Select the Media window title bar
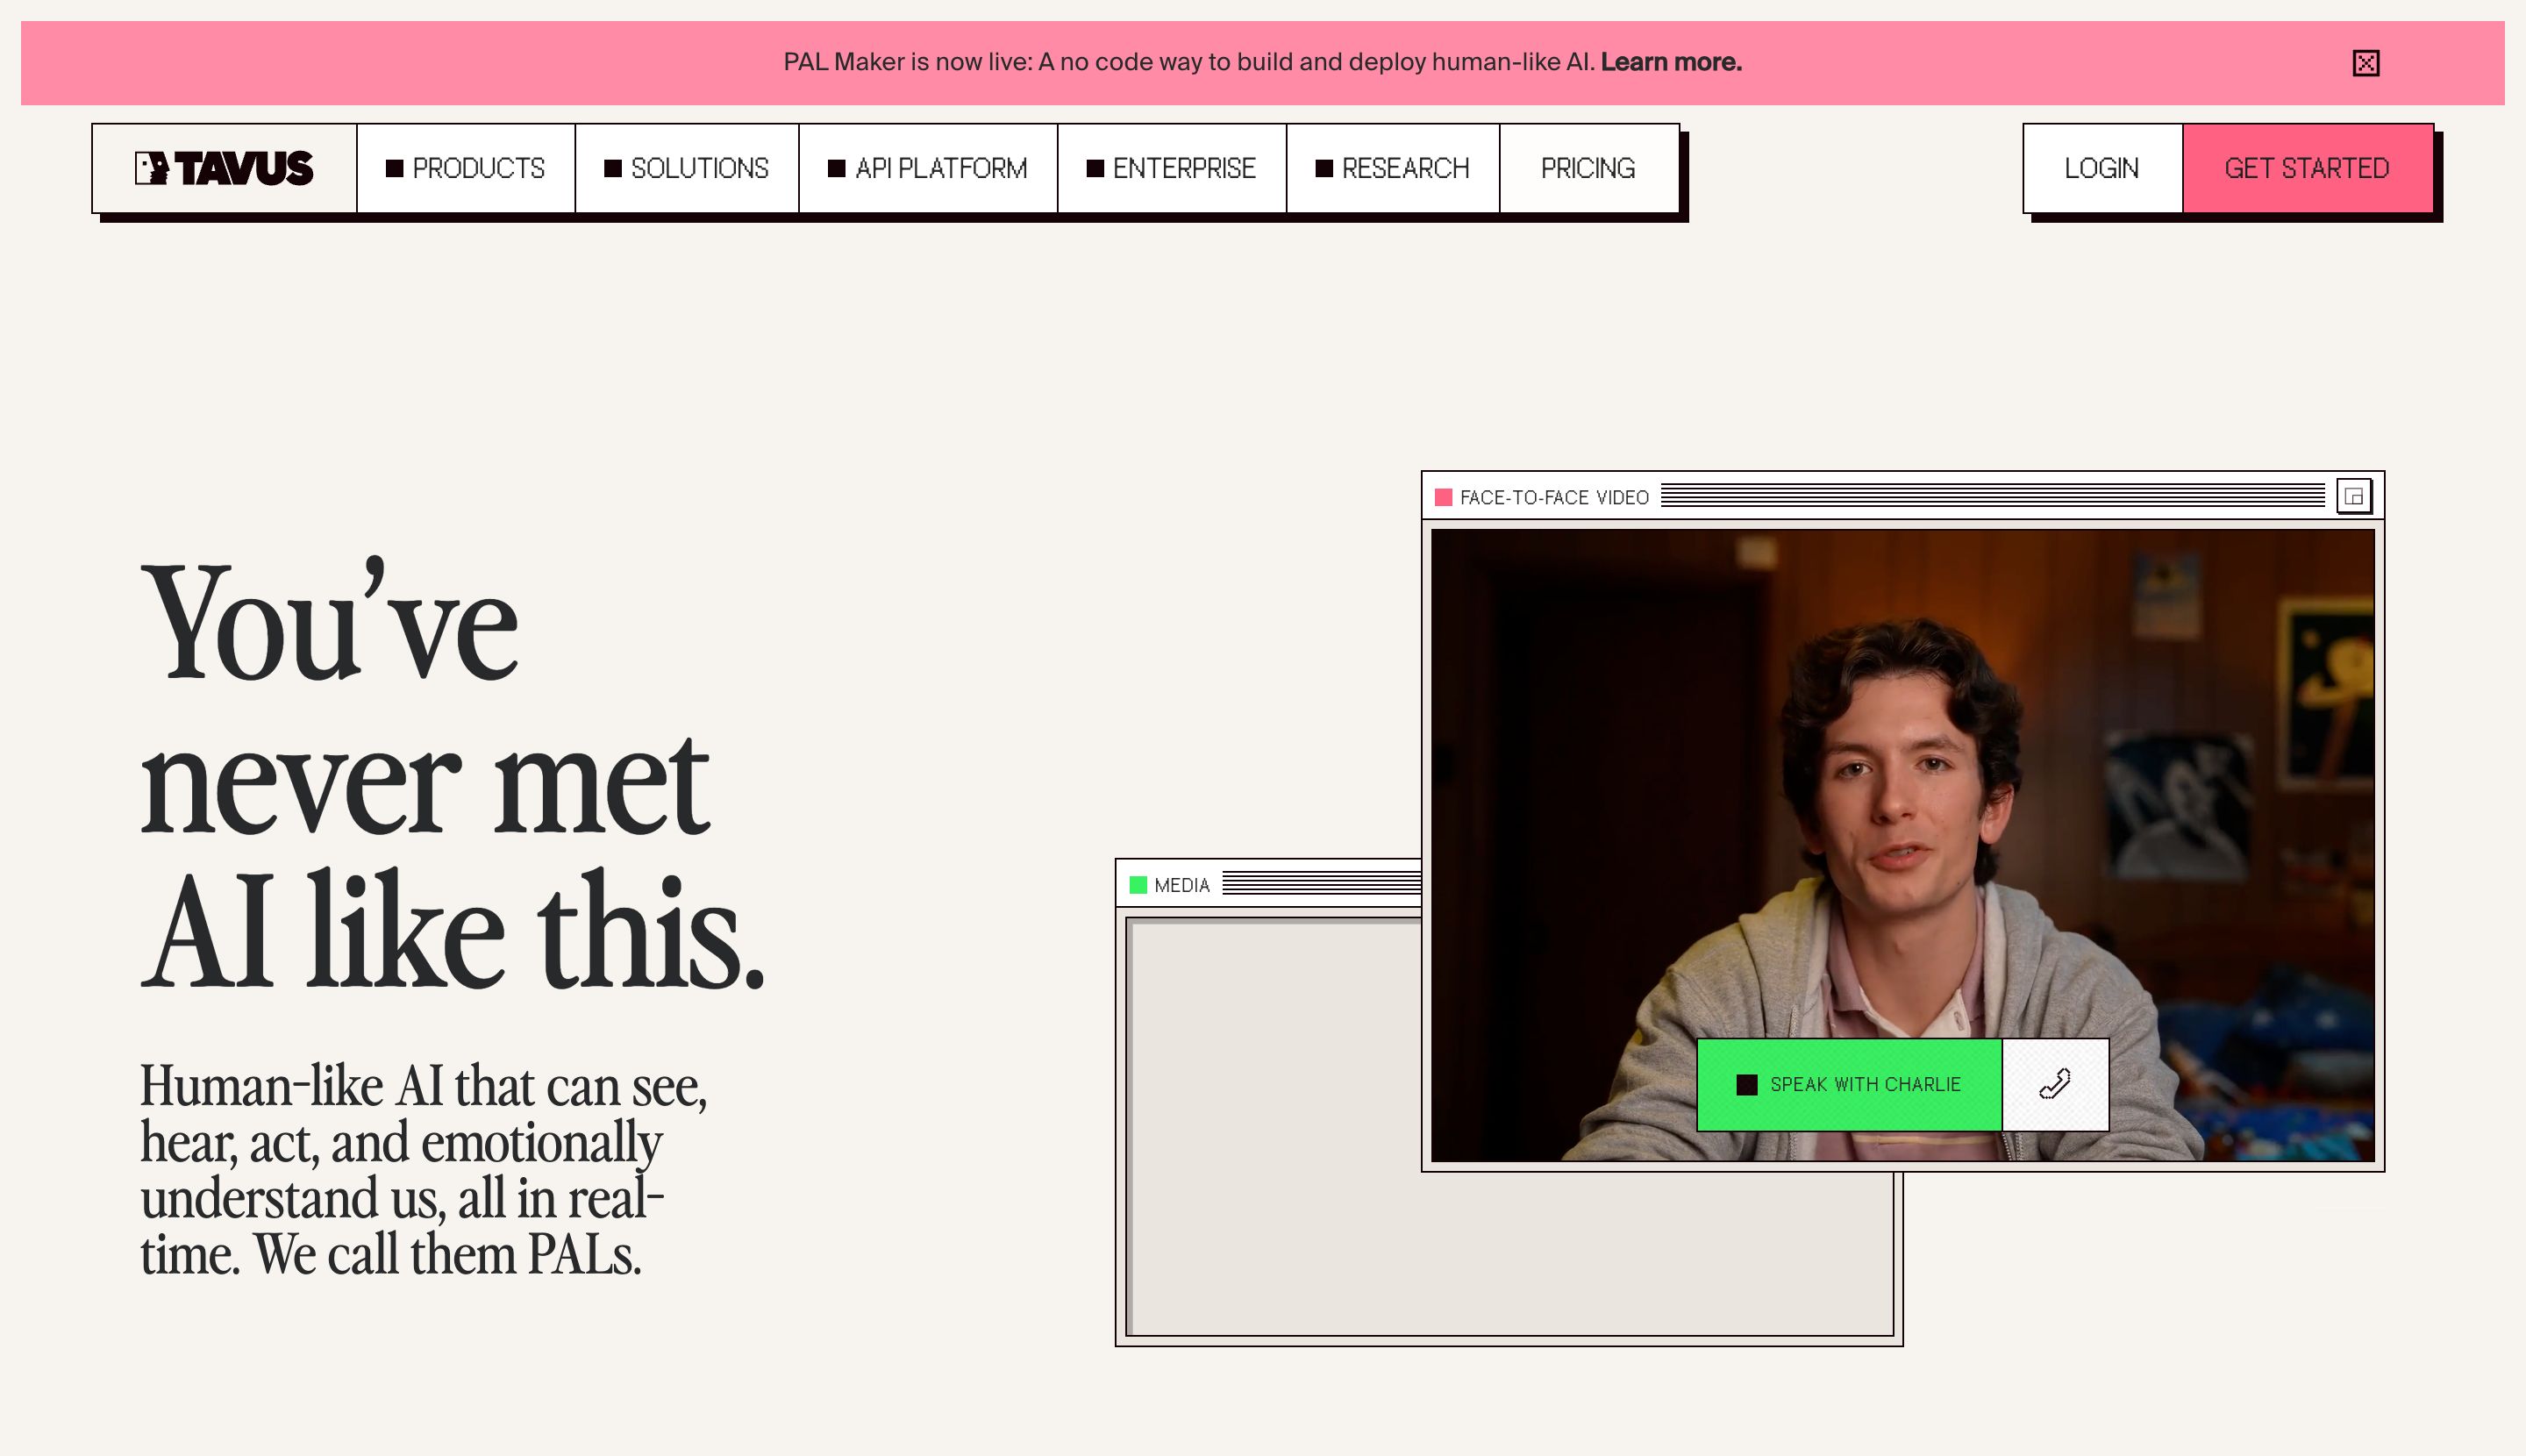Screen dimensions: 2526x1456 [1268, 884]
